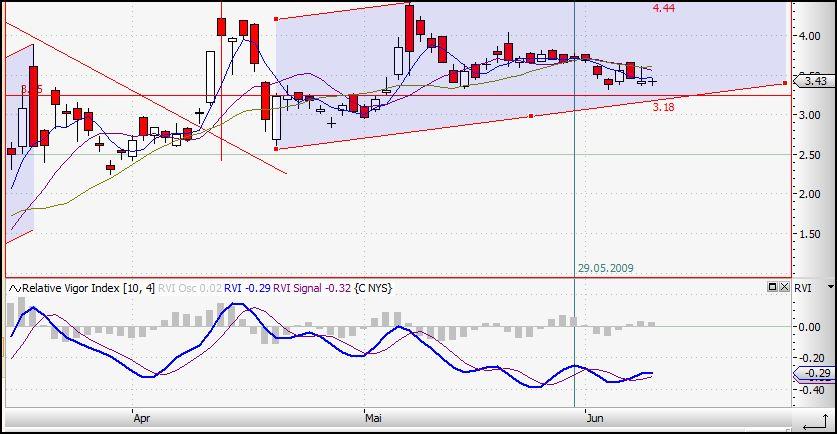Click the RVI Osc 0.02 value
Screen dimensions: 837x434
point(190,288)
